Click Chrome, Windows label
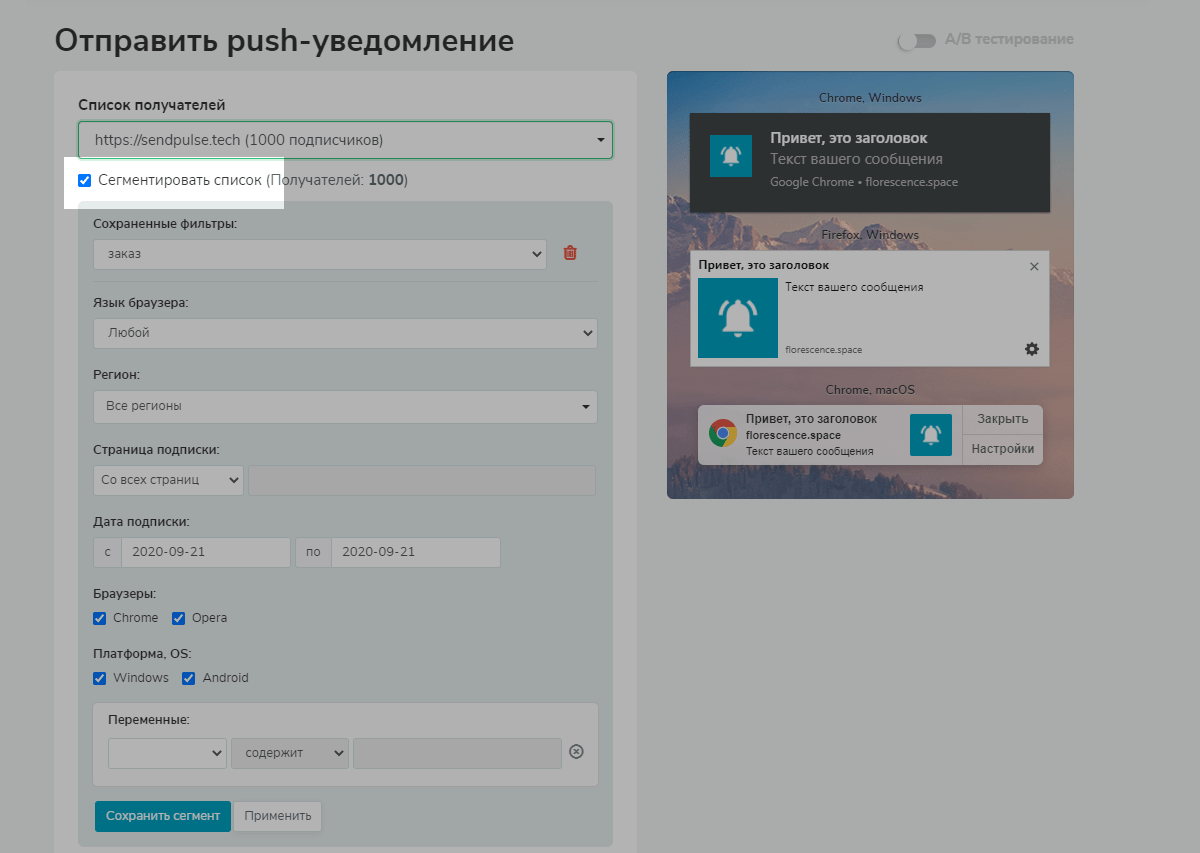 (870, 98)
